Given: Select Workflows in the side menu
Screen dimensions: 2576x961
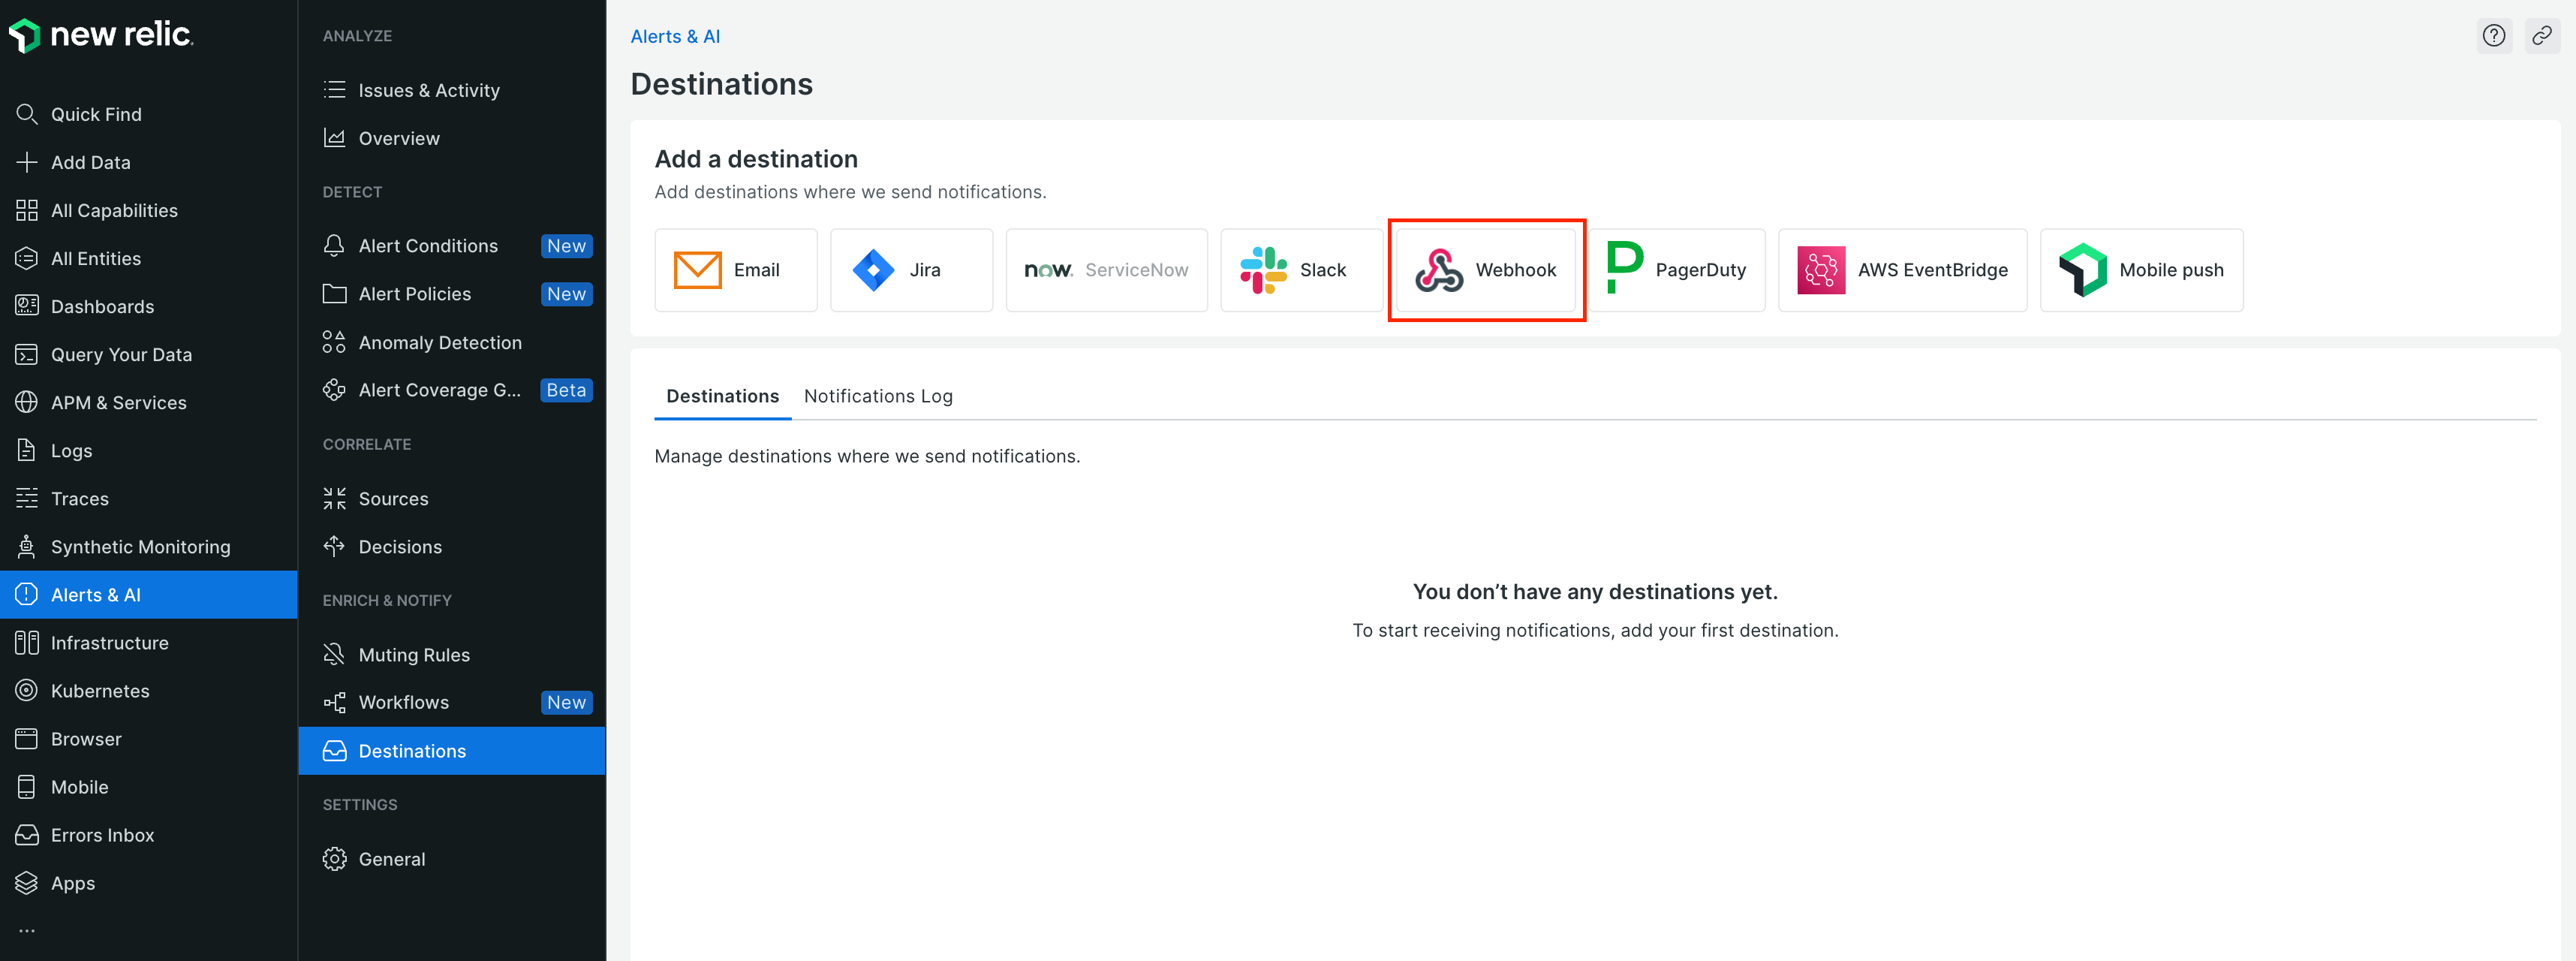Looking at the screenshot, I should [403, 702].
